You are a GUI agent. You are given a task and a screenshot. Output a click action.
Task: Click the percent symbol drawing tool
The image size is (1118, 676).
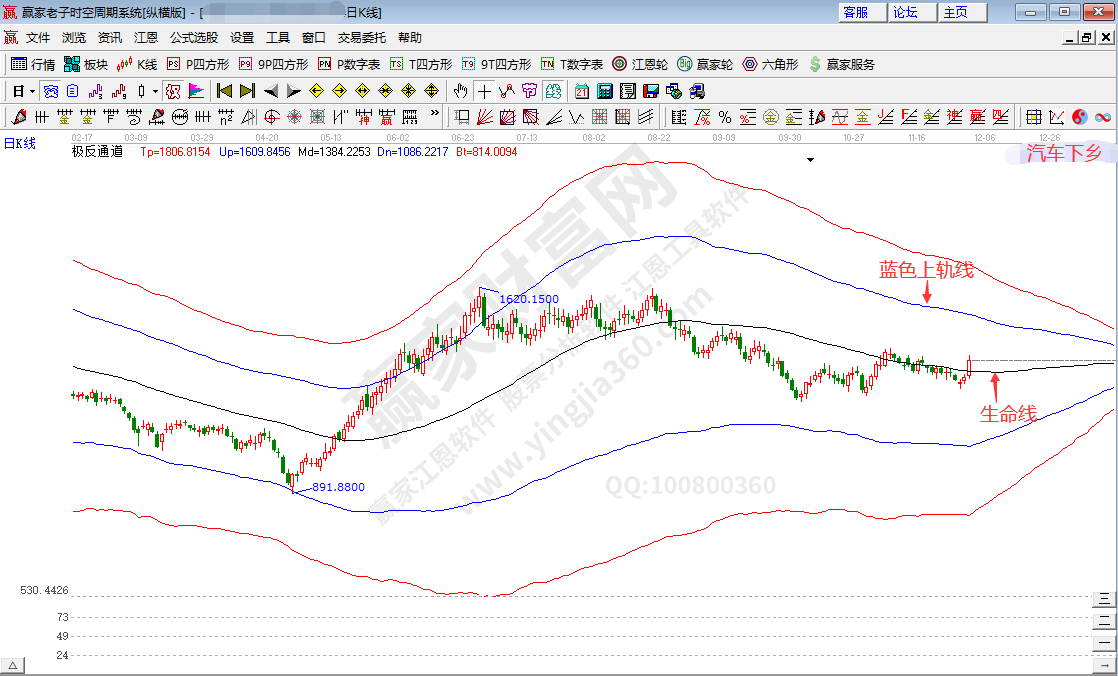[724, 117]
